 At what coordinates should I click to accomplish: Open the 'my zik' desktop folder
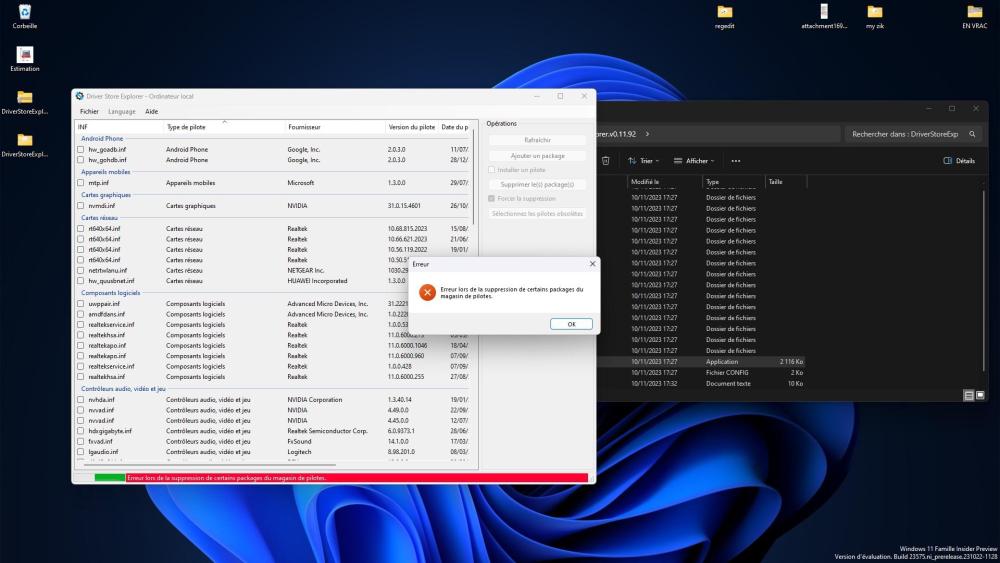(875, 13)
